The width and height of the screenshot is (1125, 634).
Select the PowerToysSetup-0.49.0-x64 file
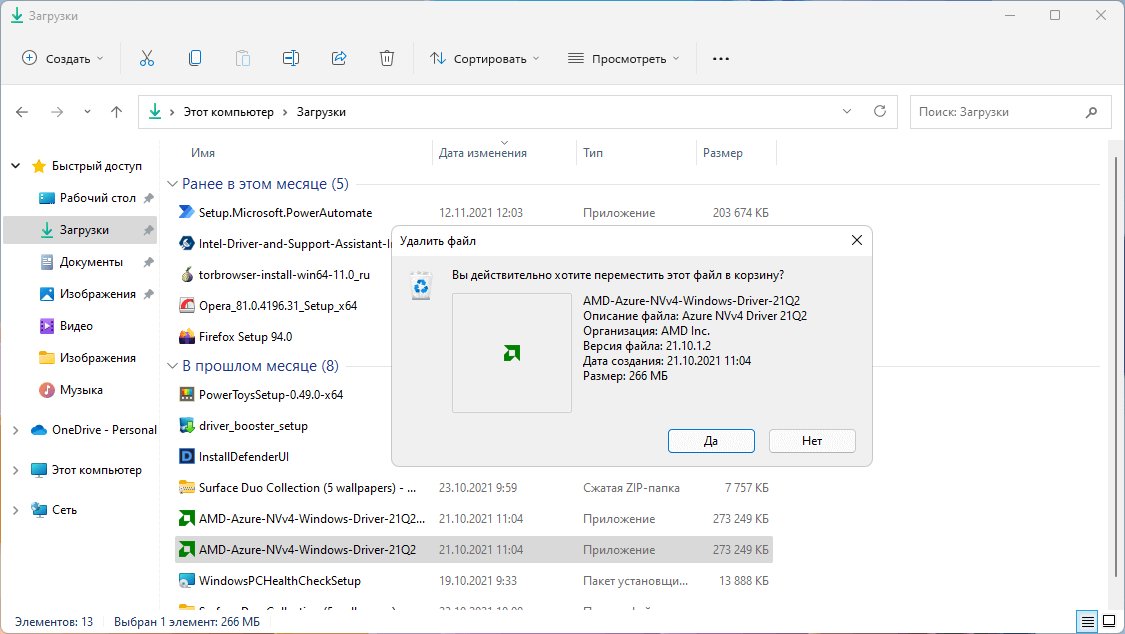[270, 395]
